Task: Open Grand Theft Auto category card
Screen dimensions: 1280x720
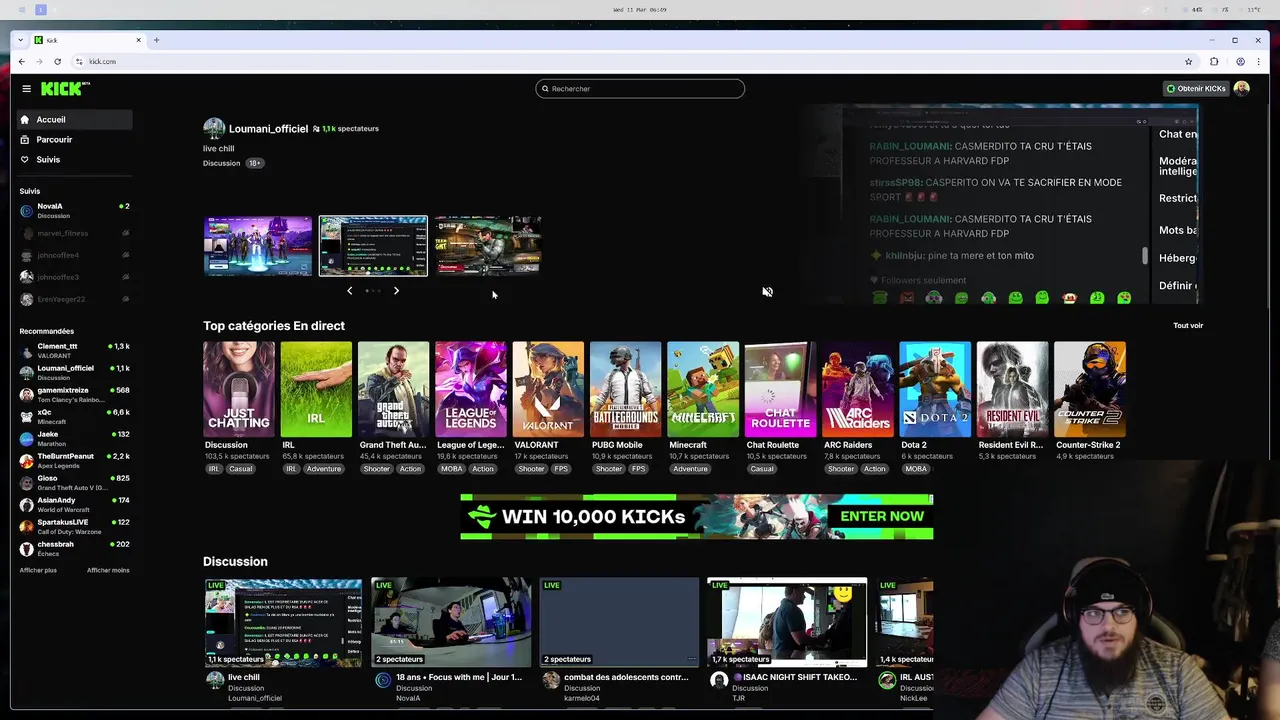Action: [393, 390]
